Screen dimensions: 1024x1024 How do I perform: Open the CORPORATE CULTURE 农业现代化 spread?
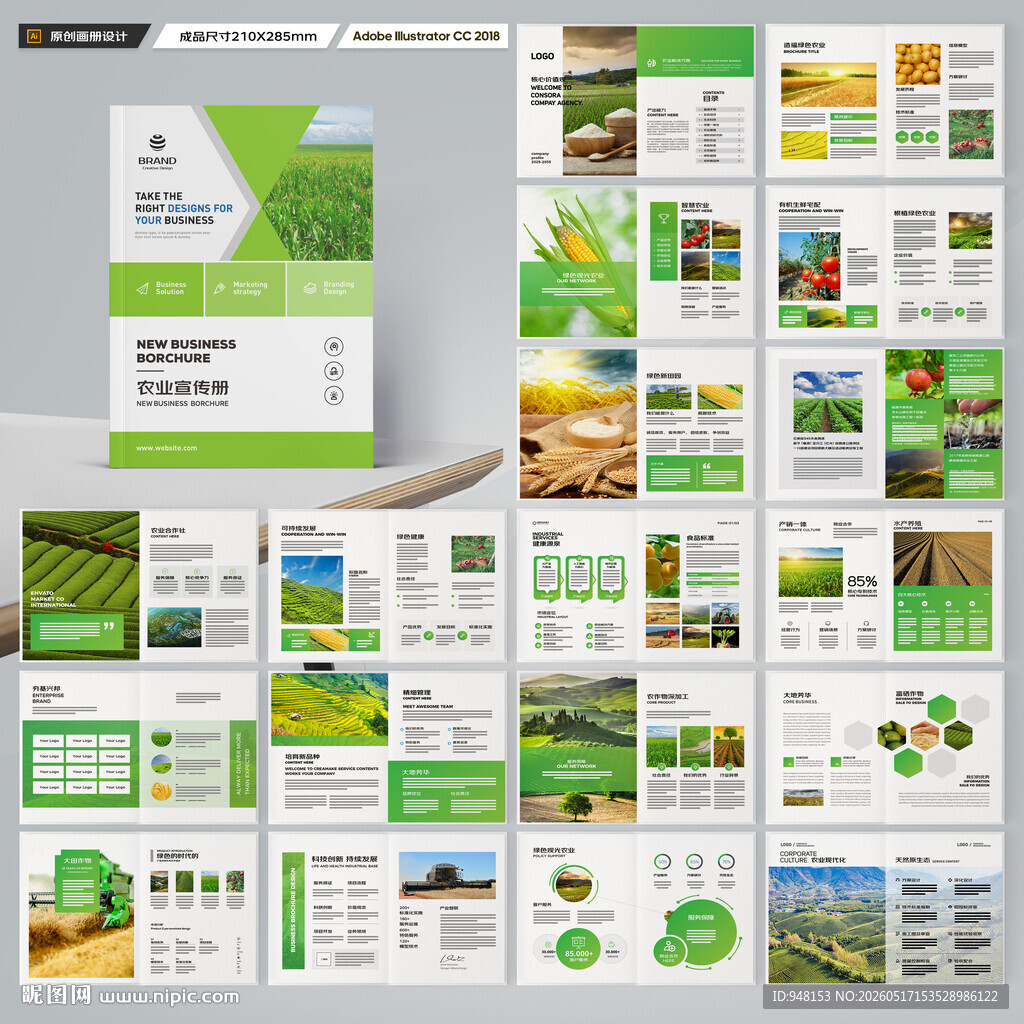pyautogui.click(x=884, y=908)
